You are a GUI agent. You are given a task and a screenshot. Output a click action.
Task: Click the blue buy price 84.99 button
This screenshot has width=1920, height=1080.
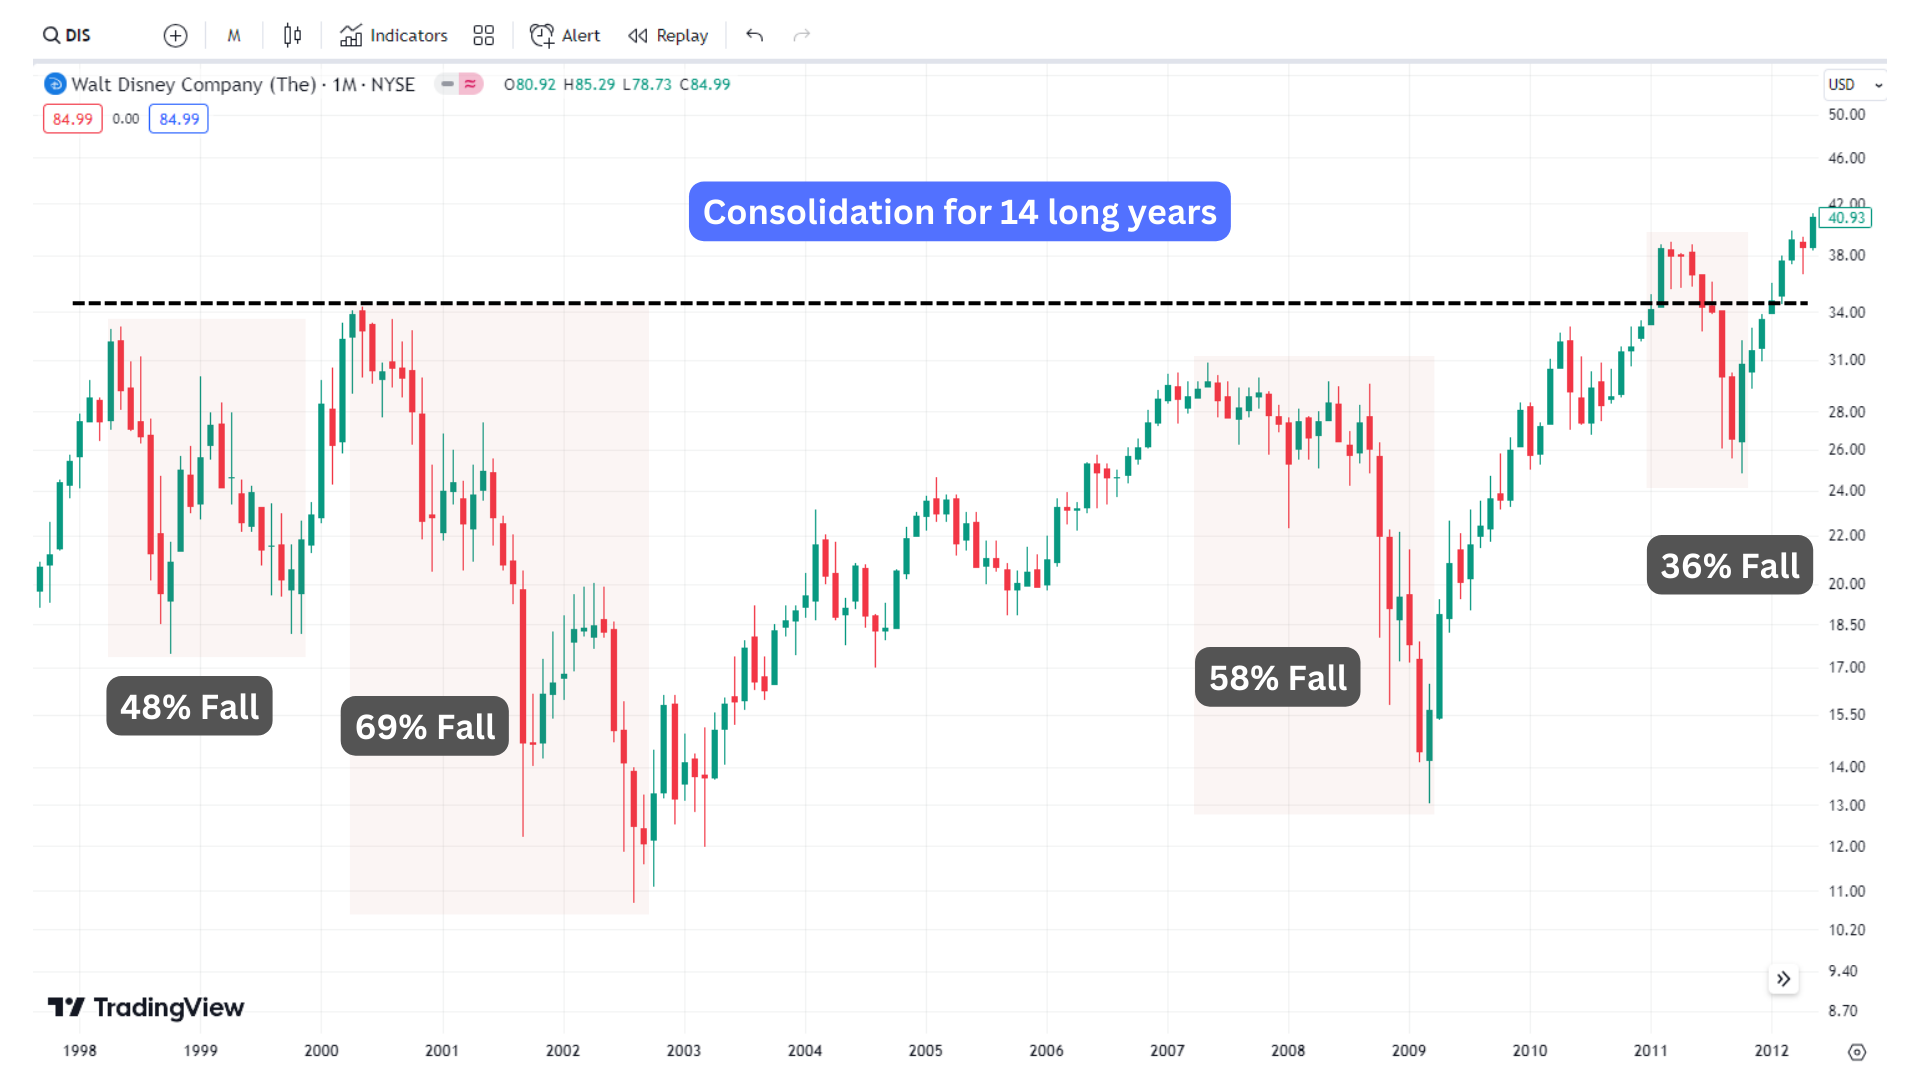point(178,118)
